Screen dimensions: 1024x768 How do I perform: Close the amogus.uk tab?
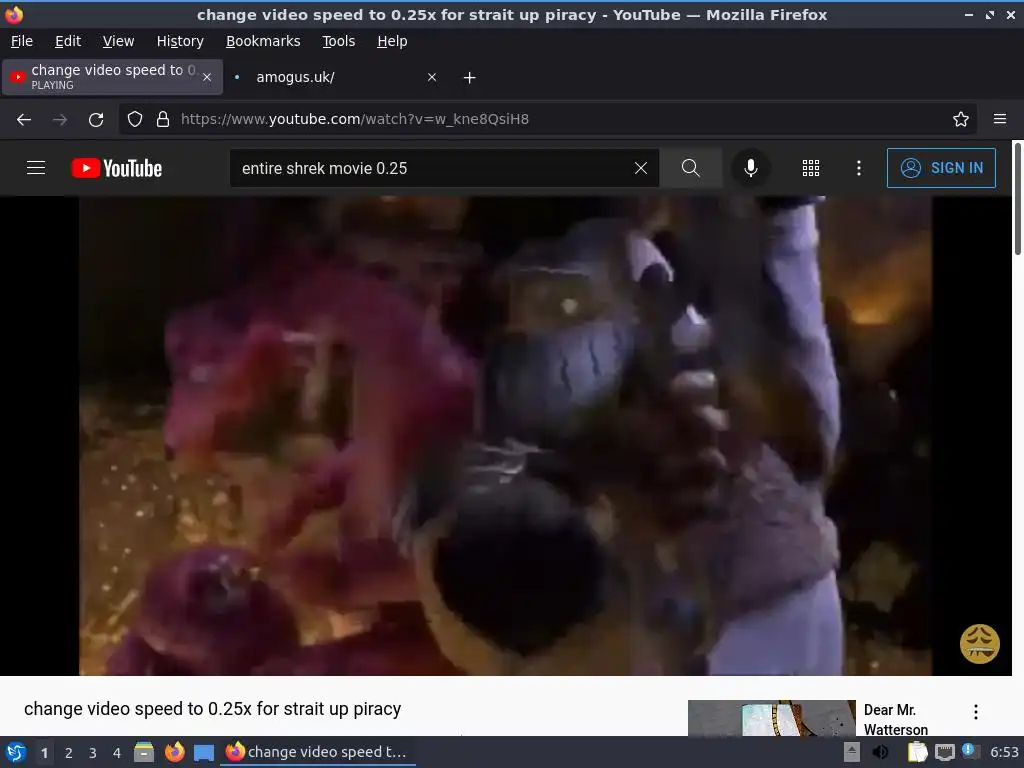click(x=432, y=77)
